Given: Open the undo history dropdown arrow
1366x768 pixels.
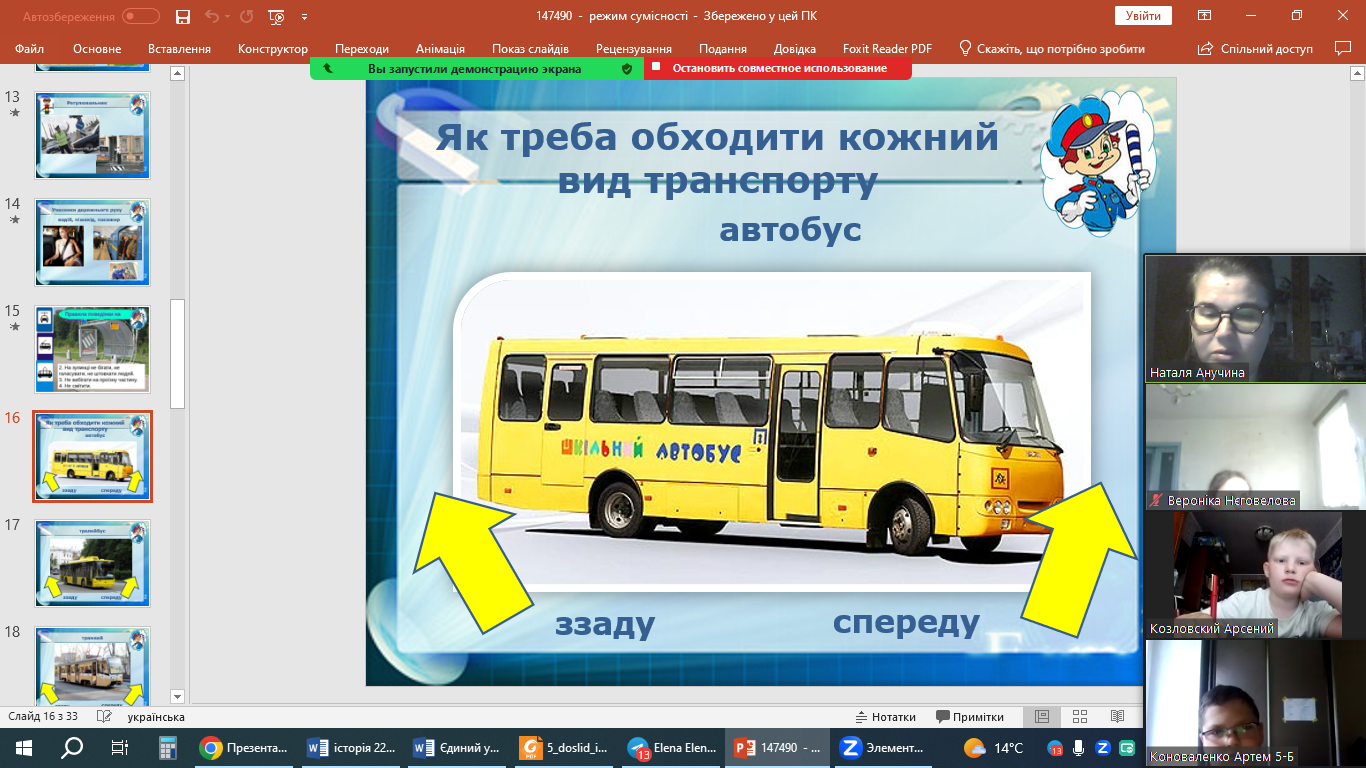Looking at the screenshot, I should (227, 16).
